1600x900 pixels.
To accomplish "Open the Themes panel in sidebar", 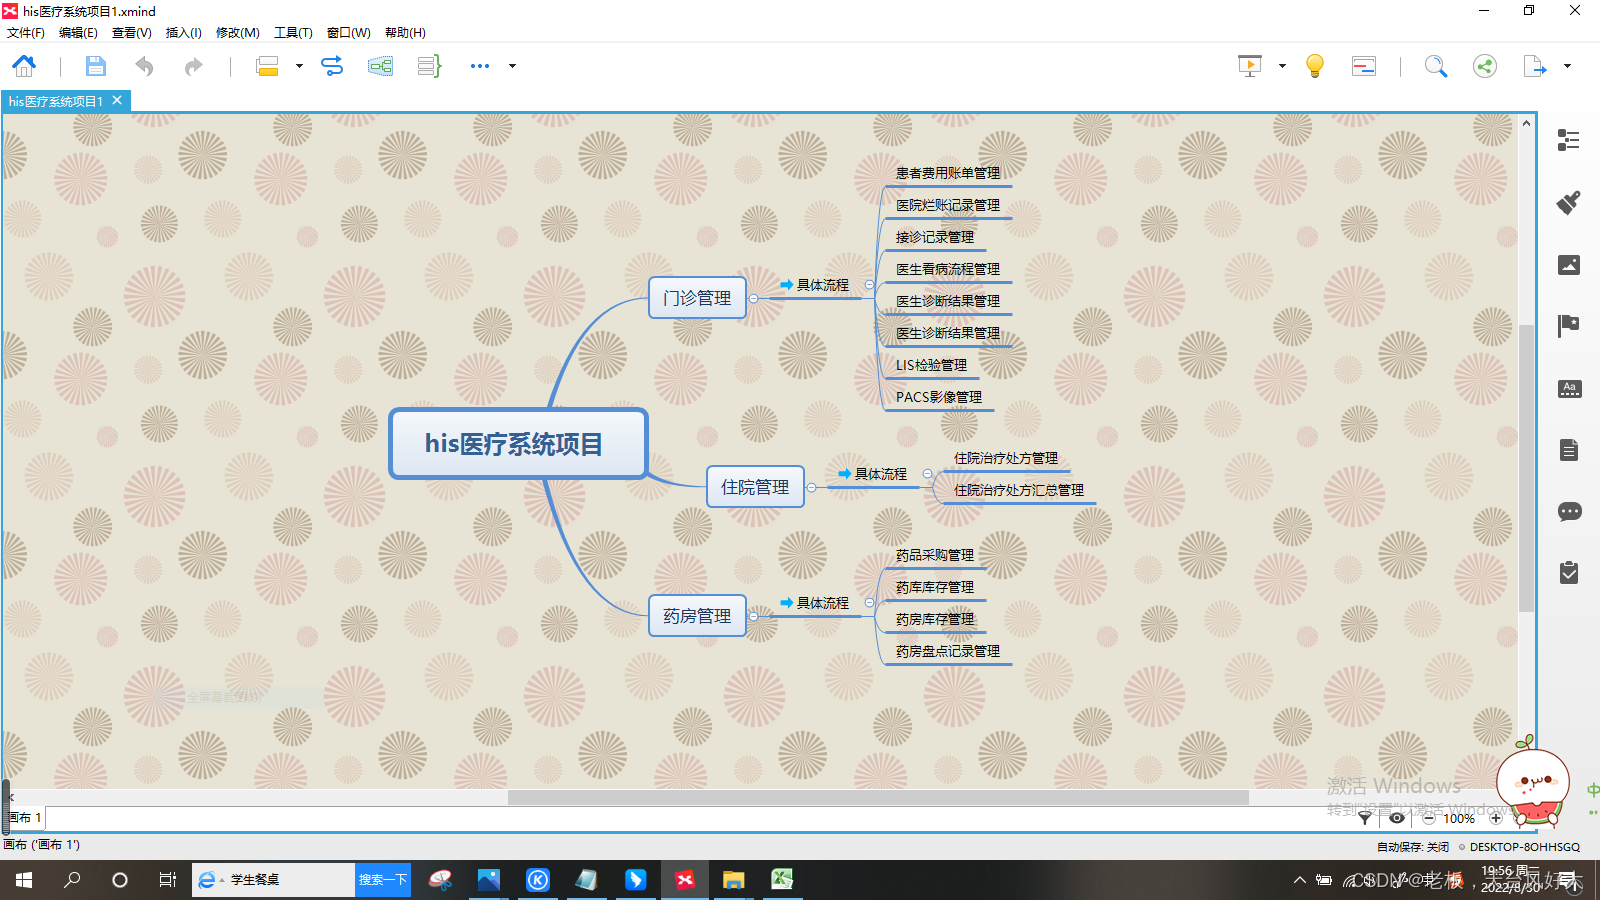I will coord(1569,389).
